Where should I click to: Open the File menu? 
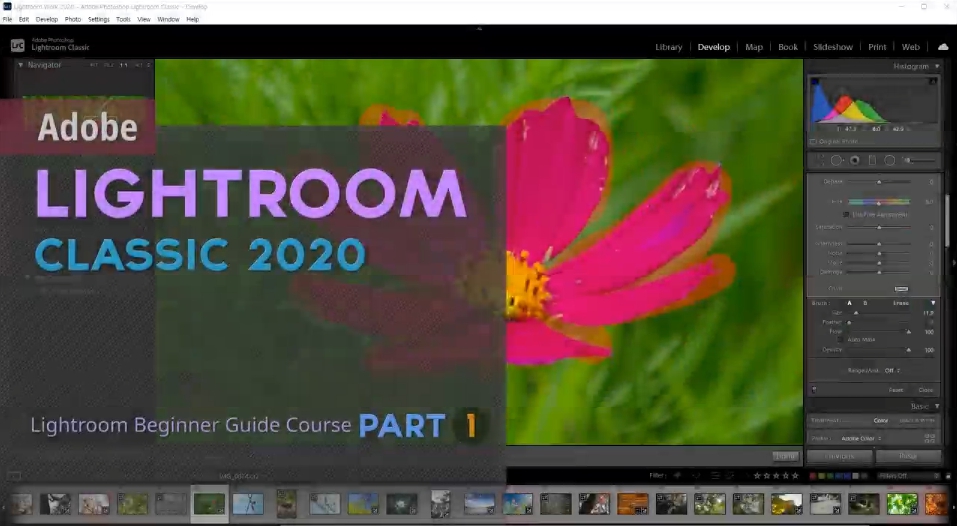point(7,20)
